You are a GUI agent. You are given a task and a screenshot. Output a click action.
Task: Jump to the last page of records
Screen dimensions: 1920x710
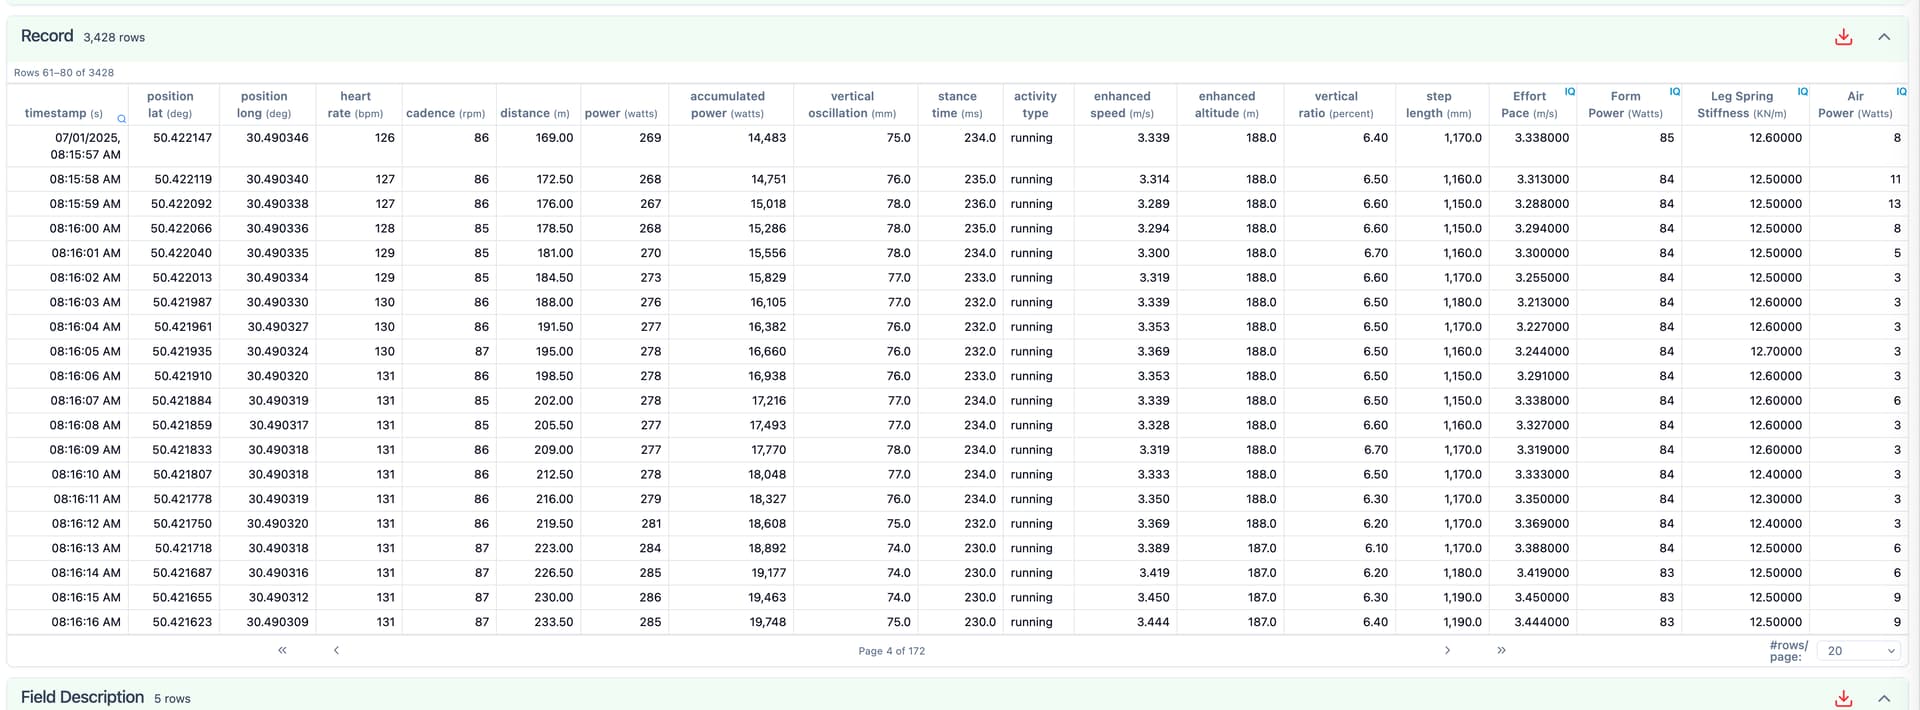click(x=1501, y=650)
